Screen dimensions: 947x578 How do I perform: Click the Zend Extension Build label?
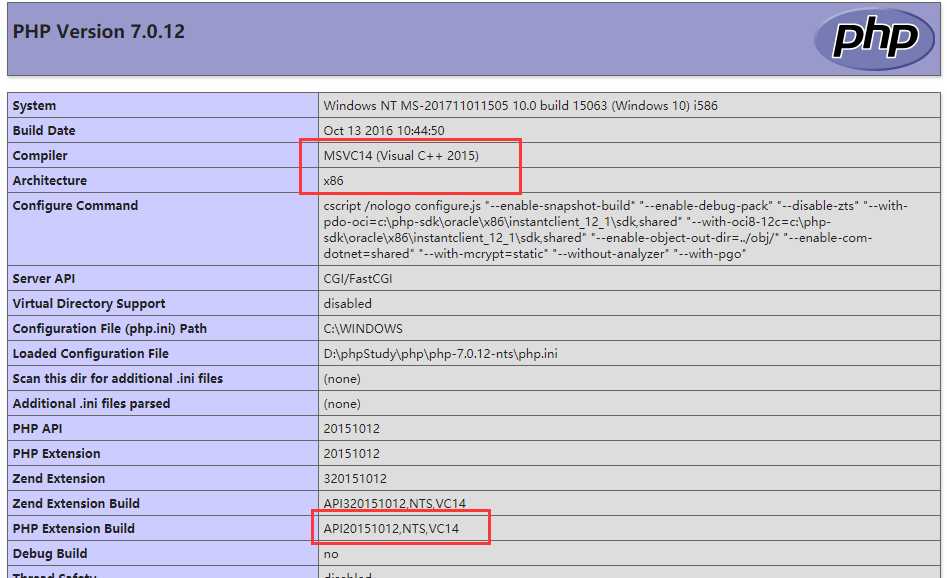point(76,503)
